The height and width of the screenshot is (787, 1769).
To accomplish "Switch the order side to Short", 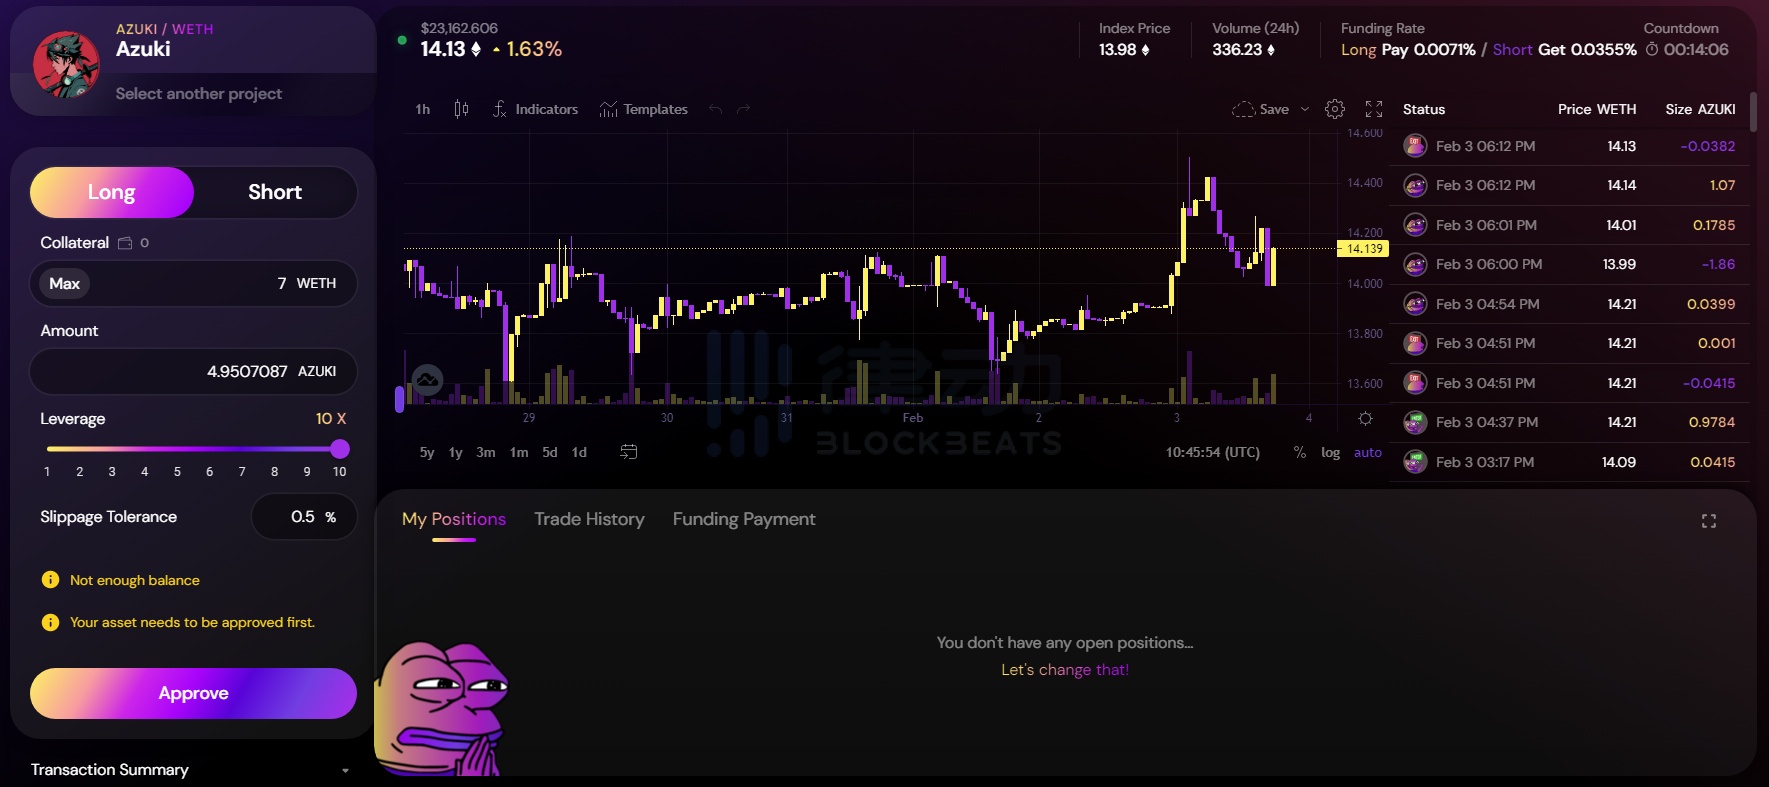I will 275,192.
